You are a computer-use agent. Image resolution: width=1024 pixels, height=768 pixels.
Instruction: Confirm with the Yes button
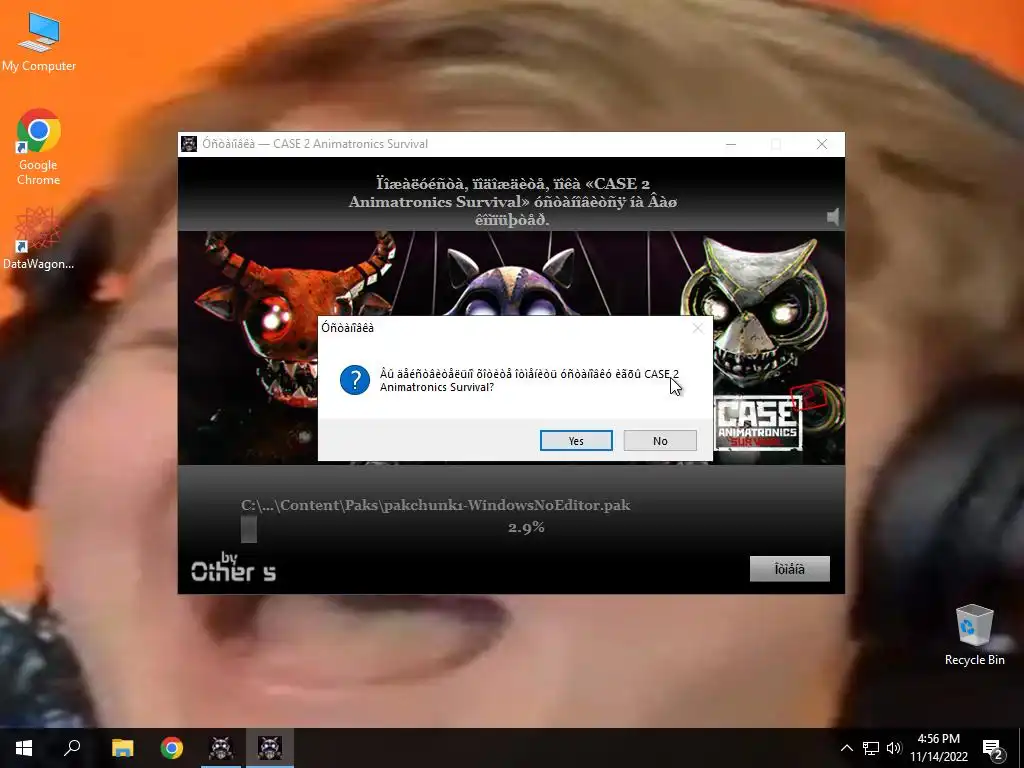(576, 441)
